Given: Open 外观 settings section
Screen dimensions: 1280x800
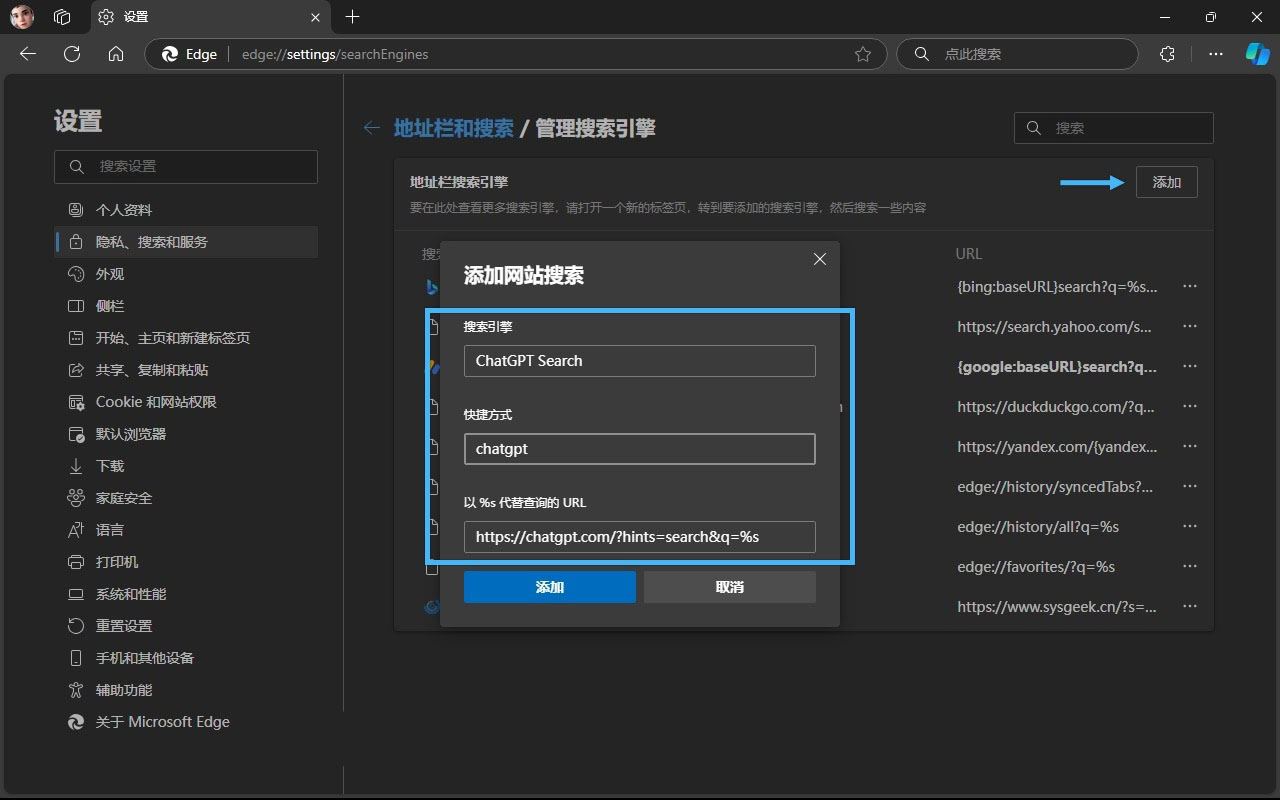Looking at the screenshot, I should point(186,274).
